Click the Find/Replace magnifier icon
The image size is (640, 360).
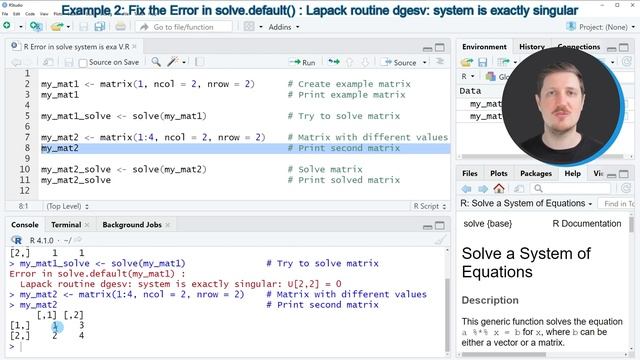point(156,62)
